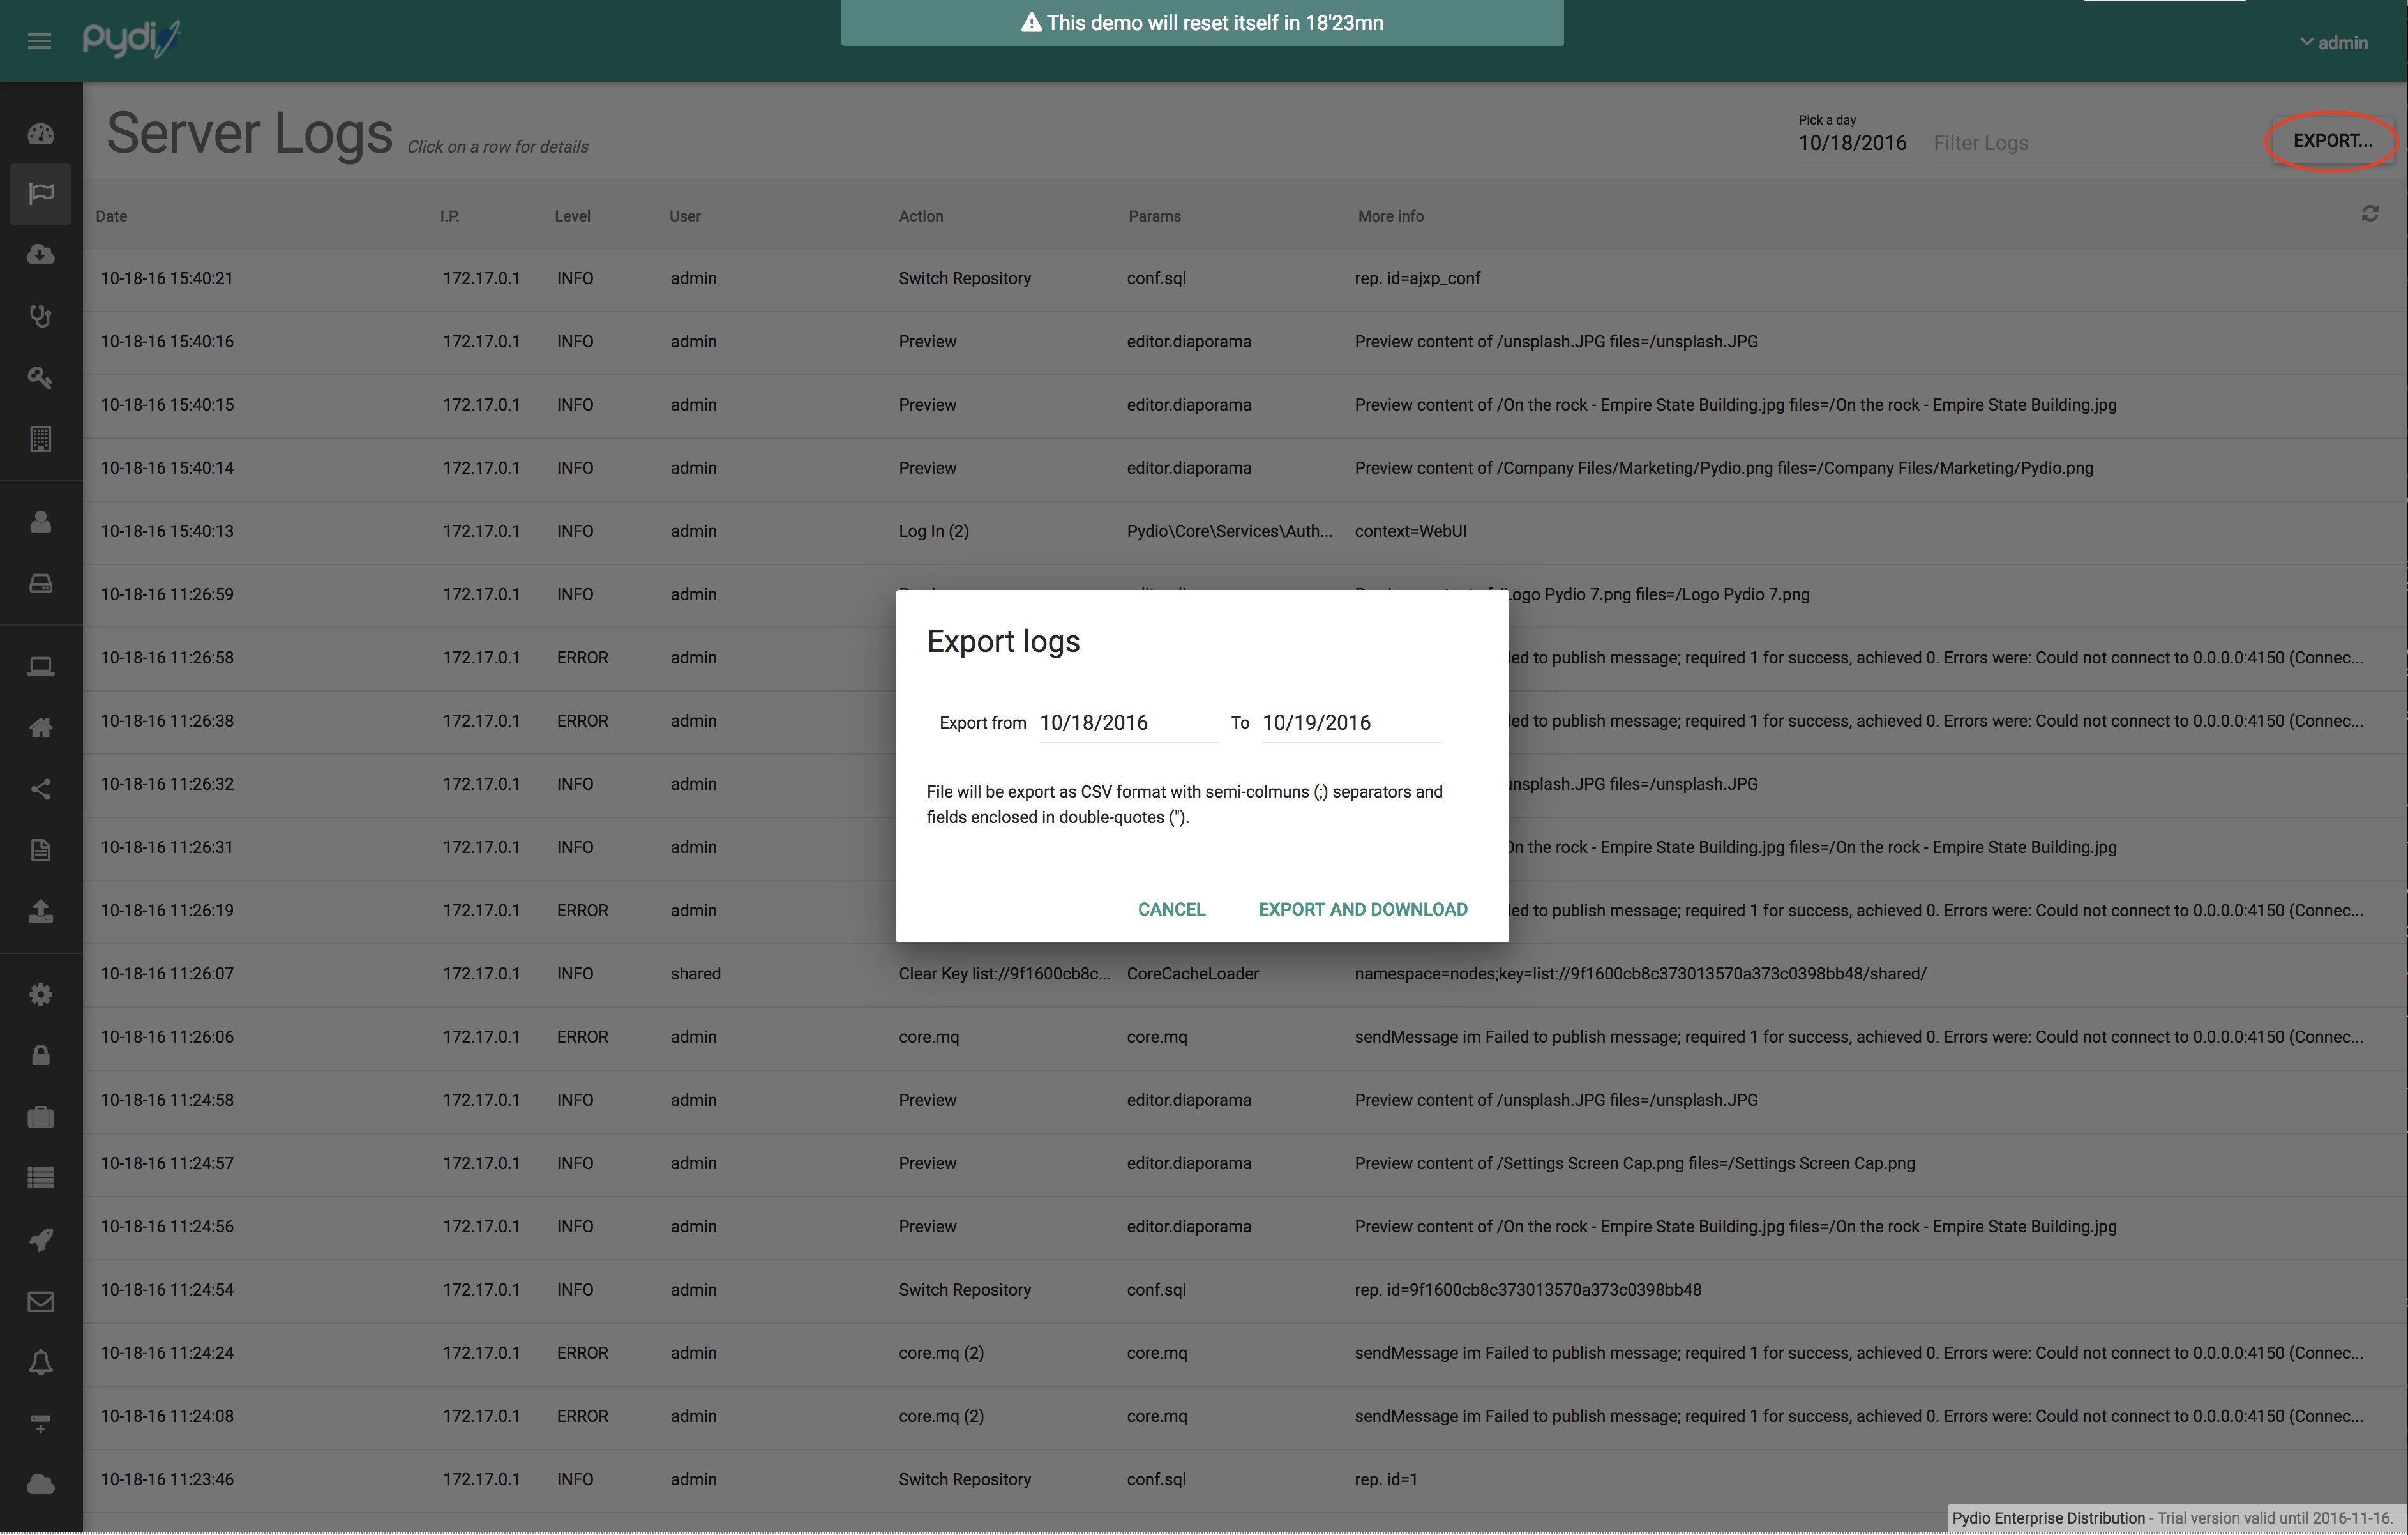The width and height of the screenshot is (2408, 1535).
Task: Expand the admin user menu
Action: (x=2334, y=42)
